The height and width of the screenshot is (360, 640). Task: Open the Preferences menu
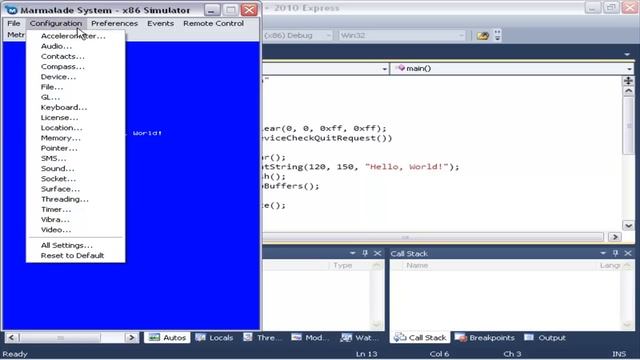[114, 23]
